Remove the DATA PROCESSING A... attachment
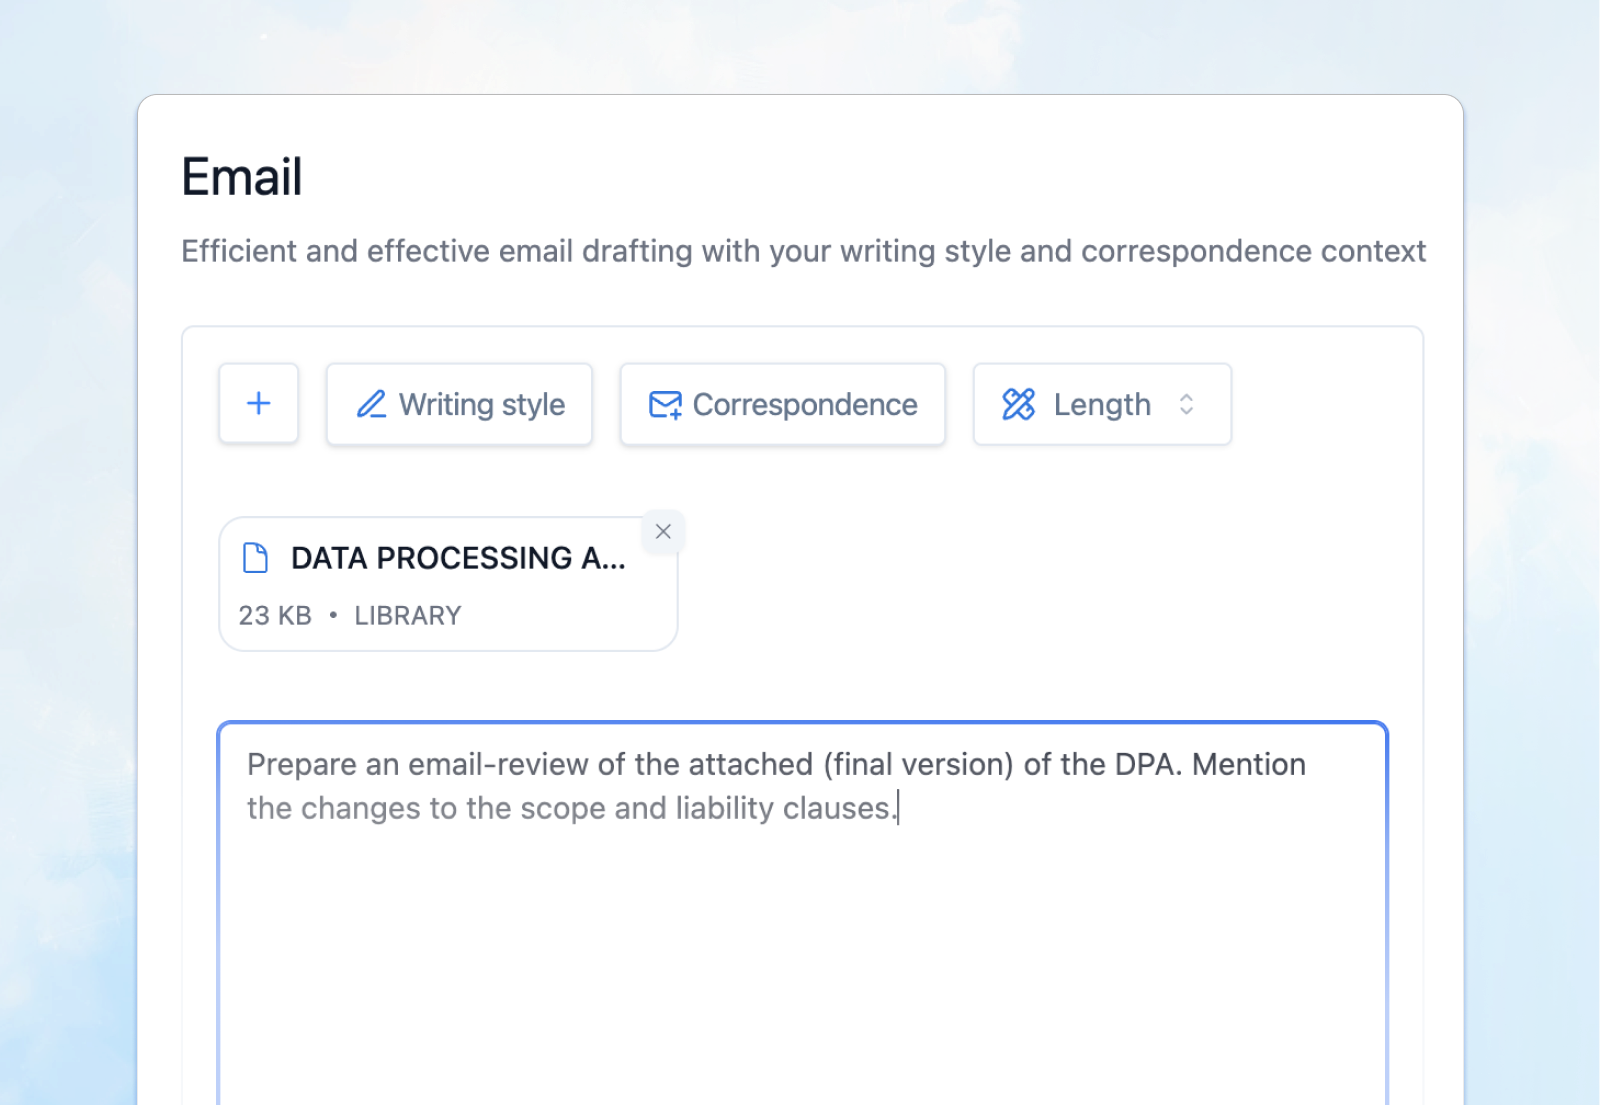 (663, 531)
